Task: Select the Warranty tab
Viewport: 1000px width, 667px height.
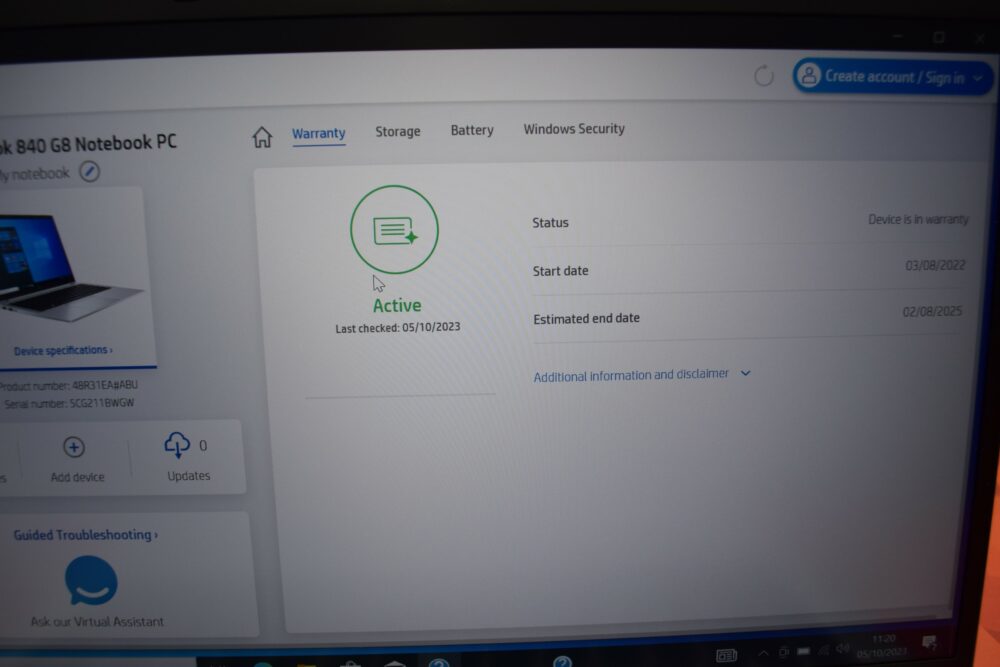Action: pos(319,133)
